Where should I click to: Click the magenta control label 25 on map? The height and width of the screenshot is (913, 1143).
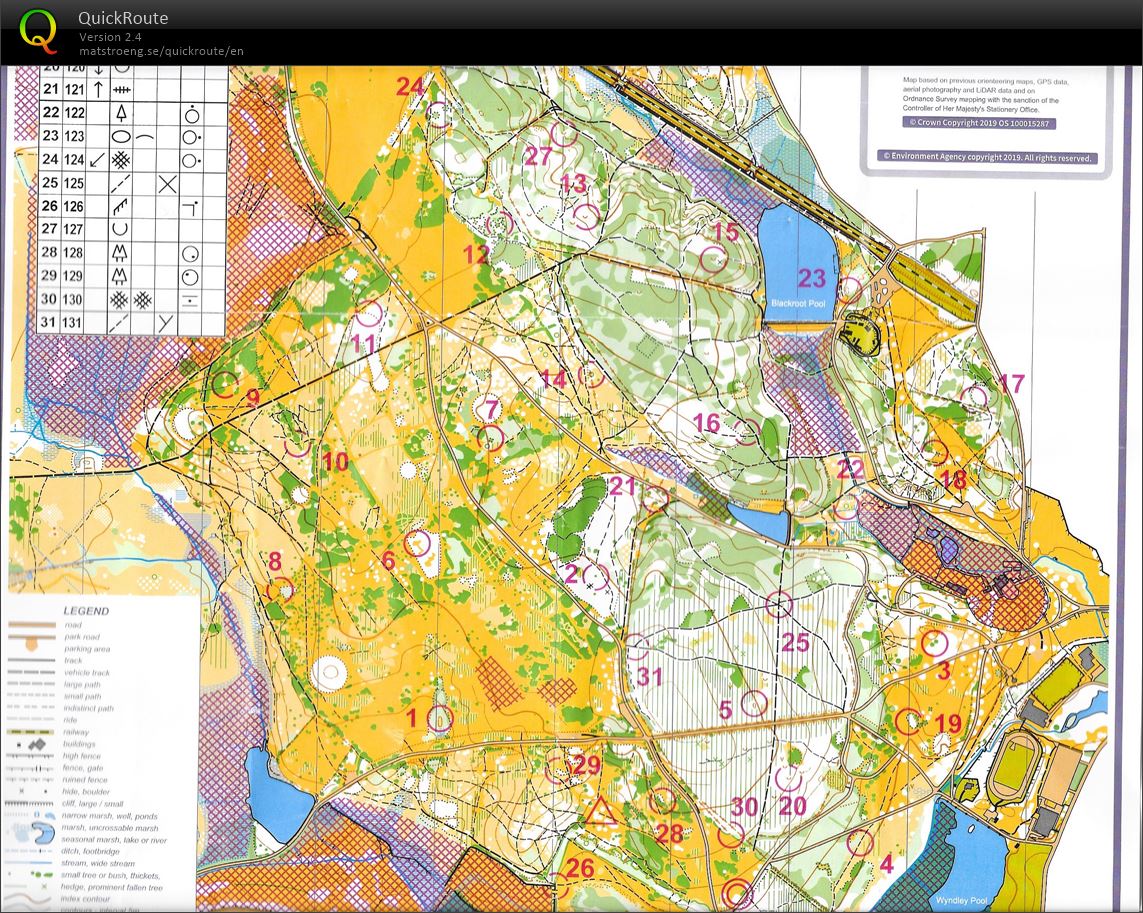[x=795, y=642]
